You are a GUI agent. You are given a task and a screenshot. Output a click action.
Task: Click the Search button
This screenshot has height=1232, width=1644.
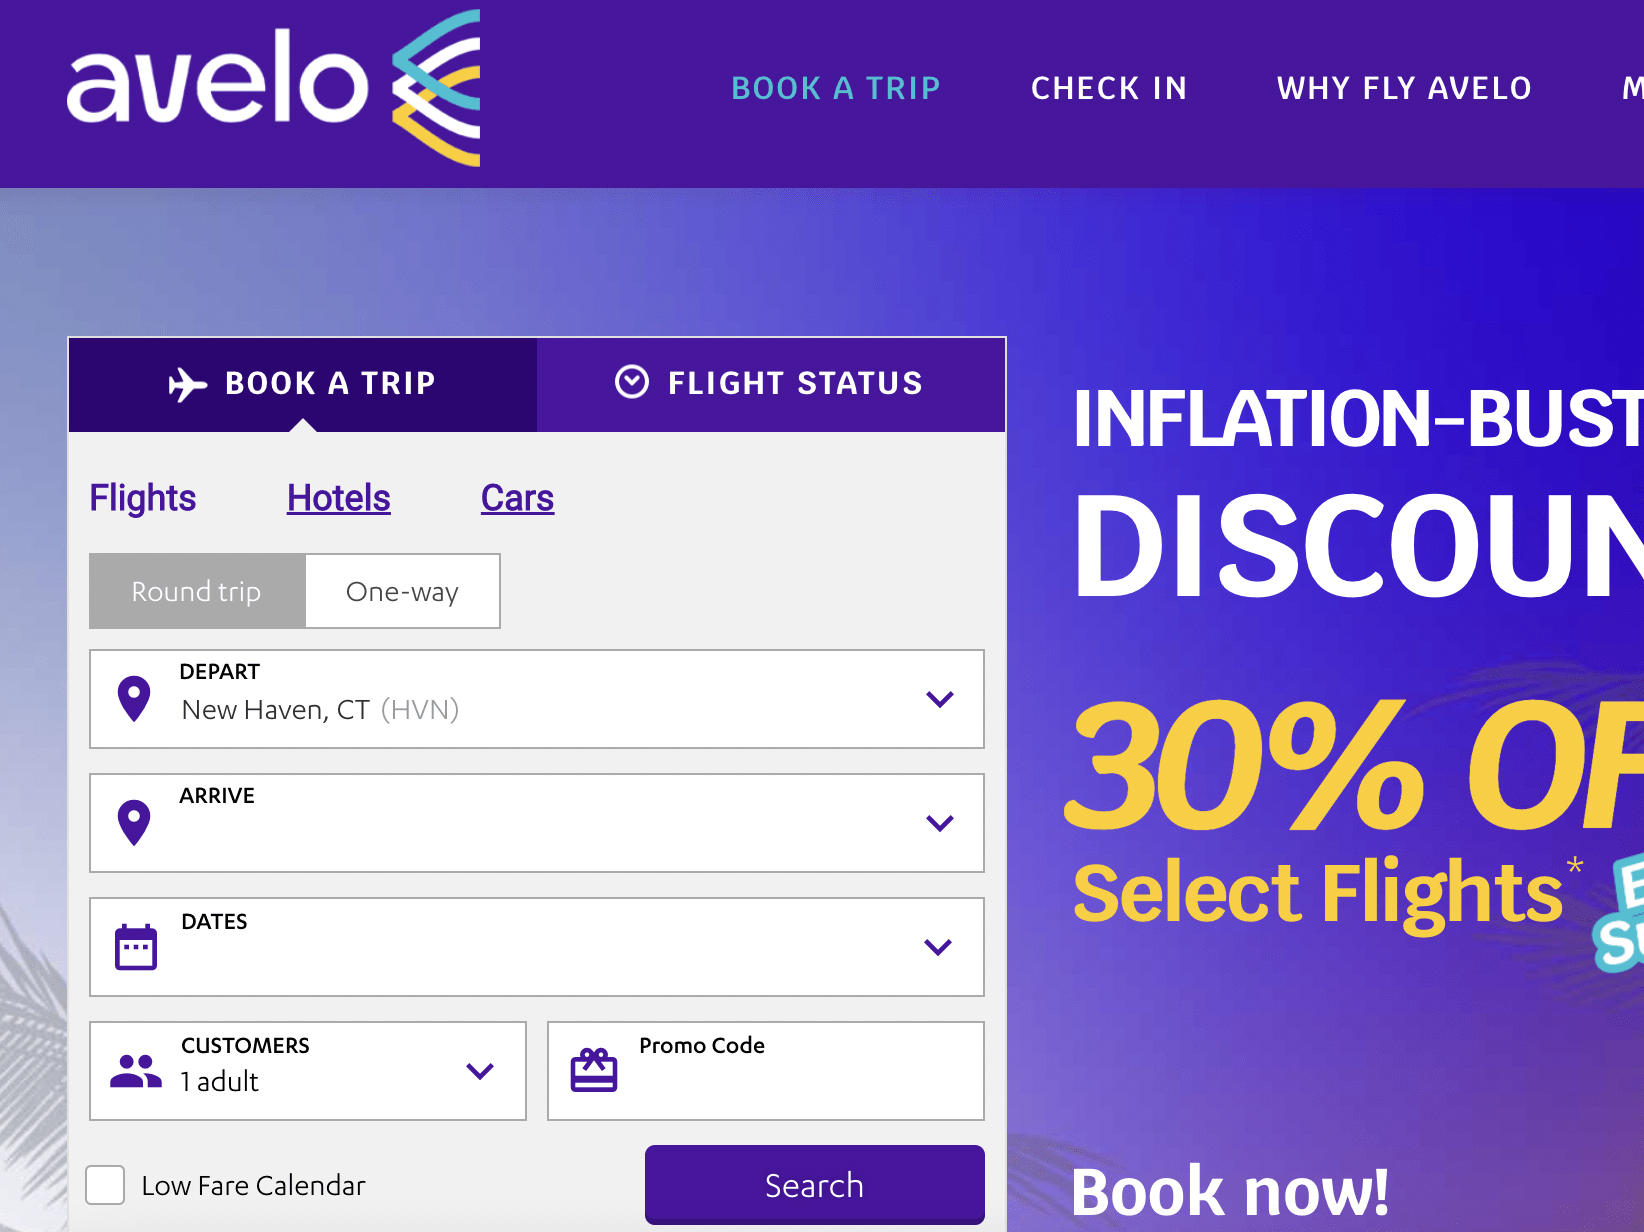point(814,1185)
